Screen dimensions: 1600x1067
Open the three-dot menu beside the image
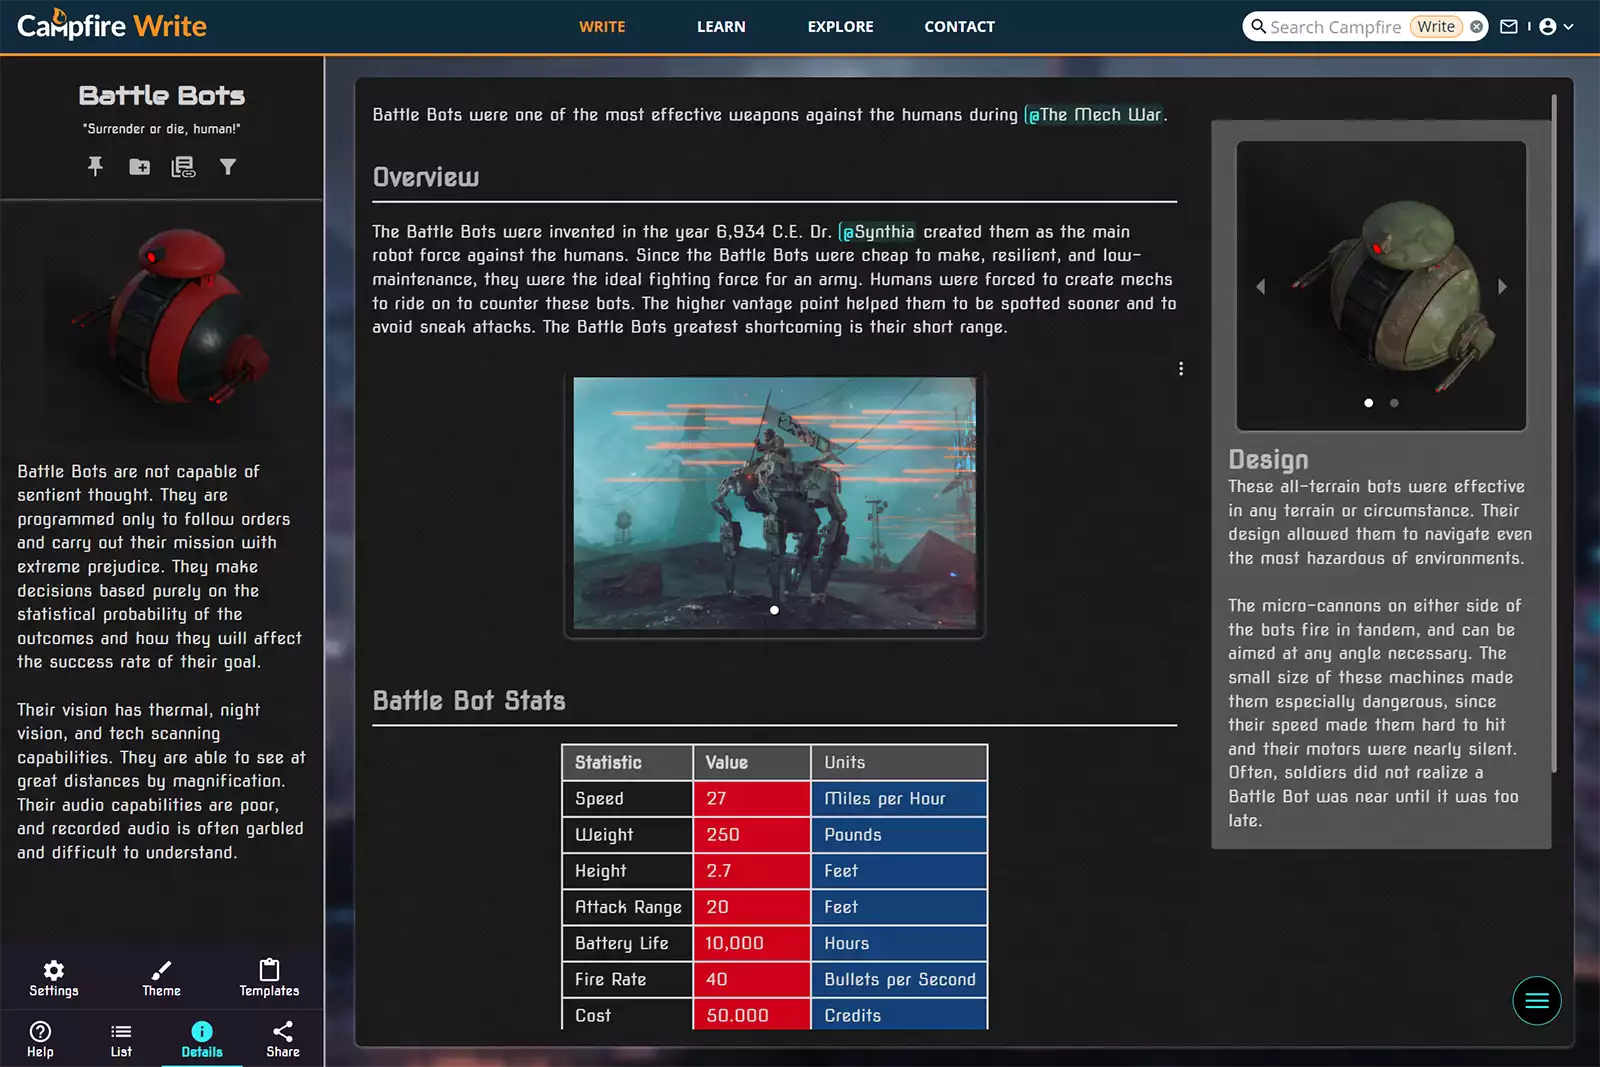[1180, 368]
